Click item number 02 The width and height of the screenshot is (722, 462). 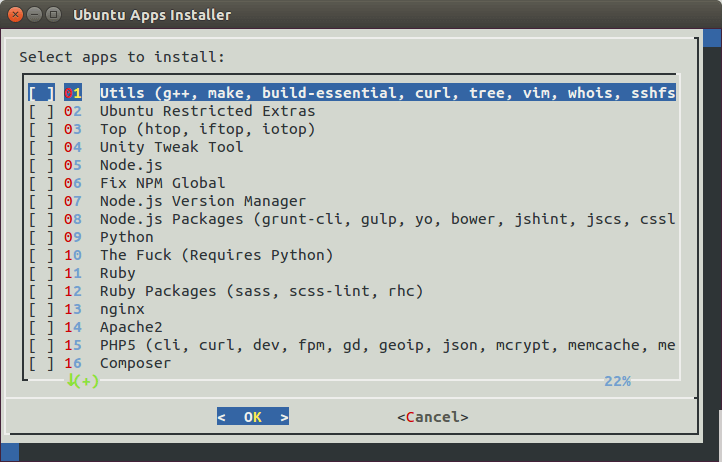(73, 111)
